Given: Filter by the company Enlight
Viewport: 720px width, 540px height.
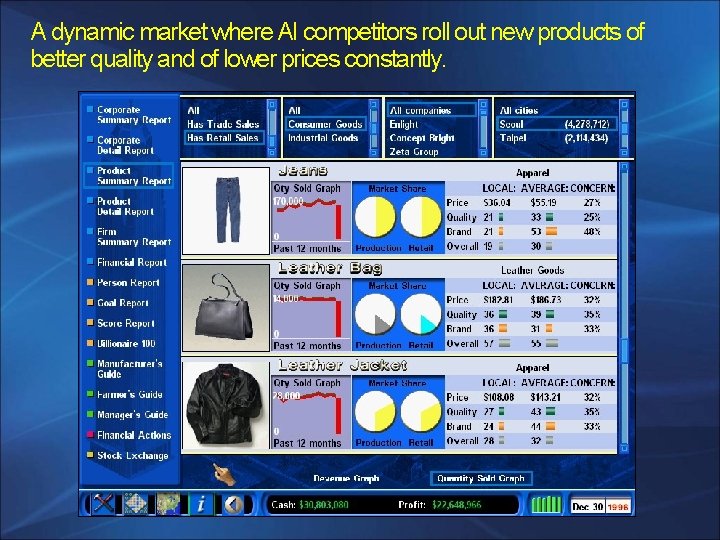Looking at the screenshot, I should 404,124.
